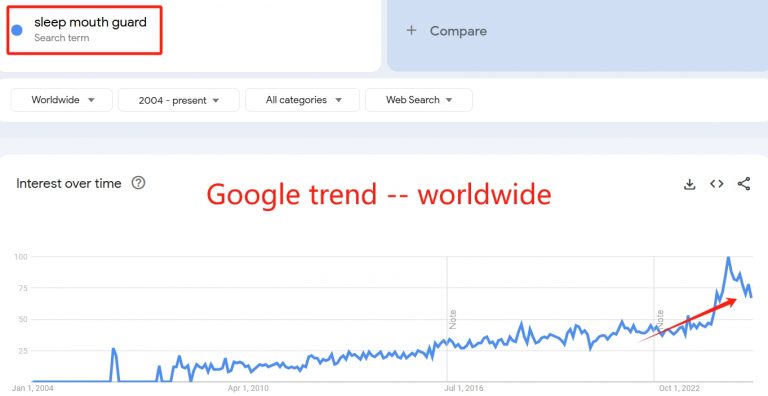
Task: Click the plus icon beside Compare
Action: click(x=411, y=30)
